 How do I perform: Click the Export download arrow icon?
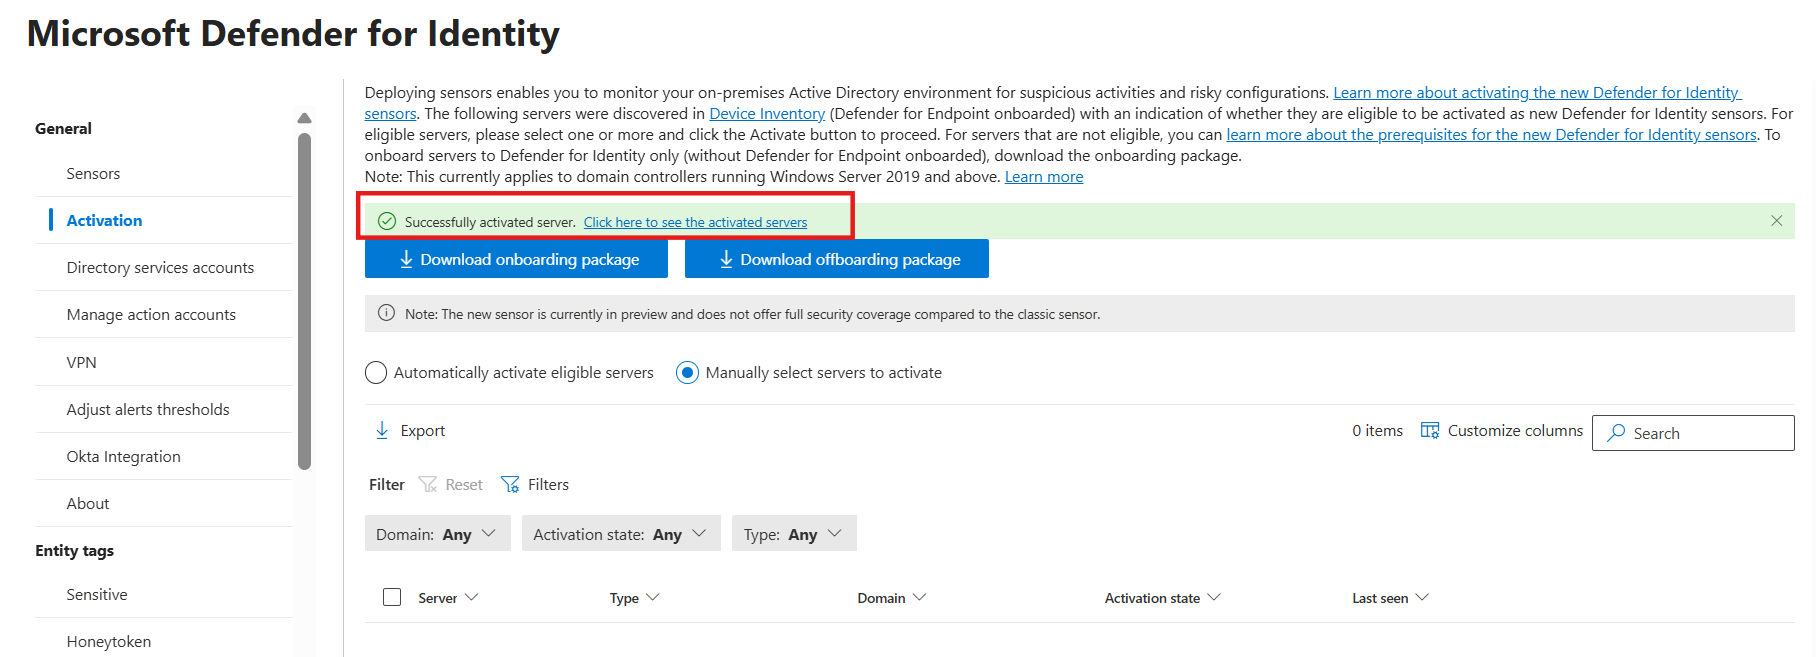click(x=382, y=430)
